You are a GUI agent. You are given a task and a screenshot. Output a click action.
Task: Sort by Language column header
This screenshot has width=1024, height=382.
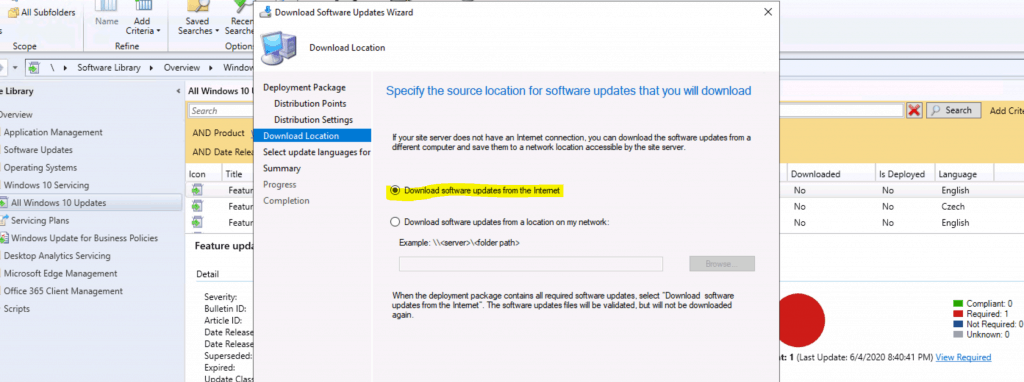(958, 174)
